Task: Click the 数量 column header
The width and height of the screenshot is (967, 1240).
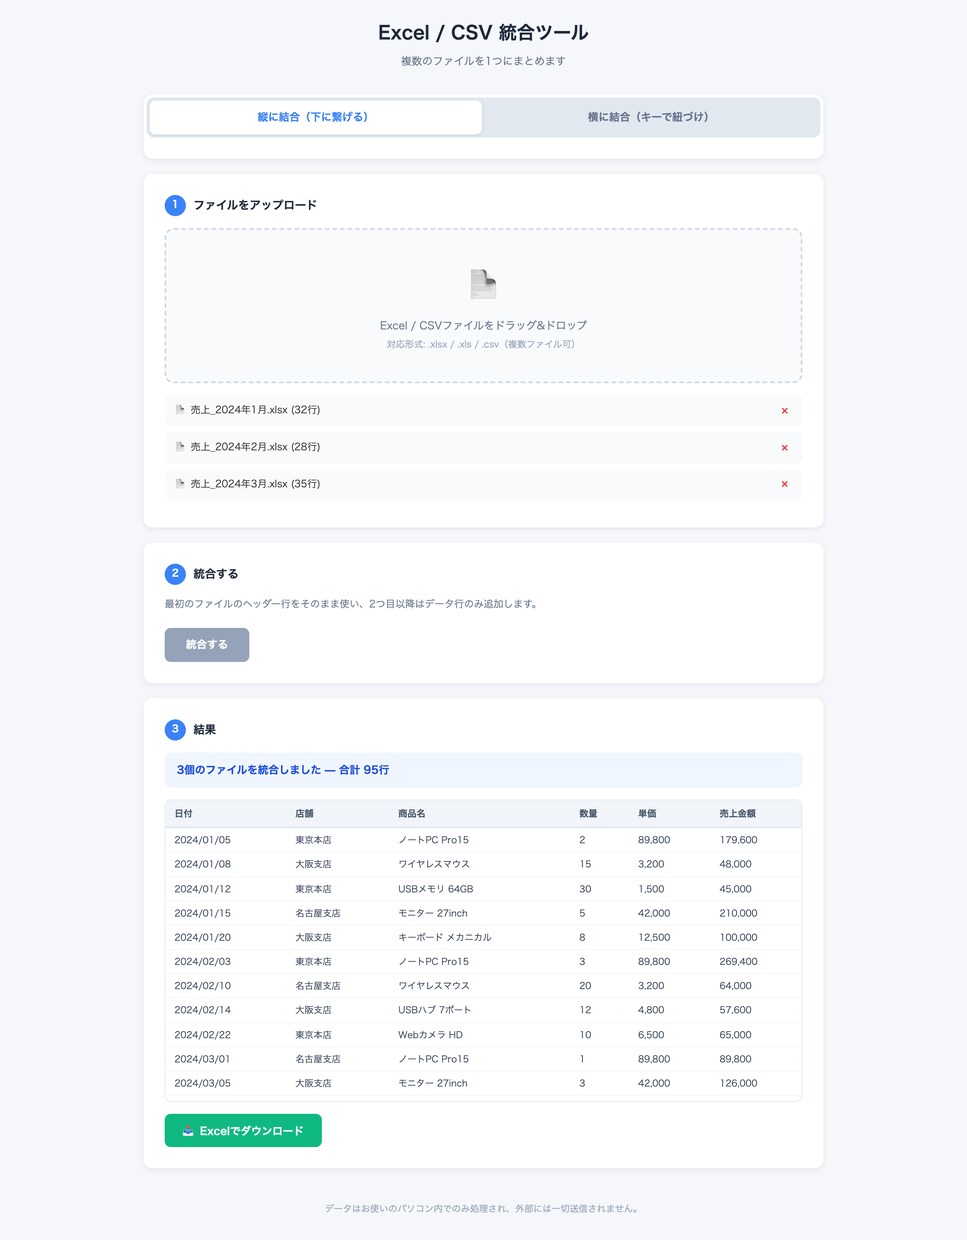Action: (588, 814)
